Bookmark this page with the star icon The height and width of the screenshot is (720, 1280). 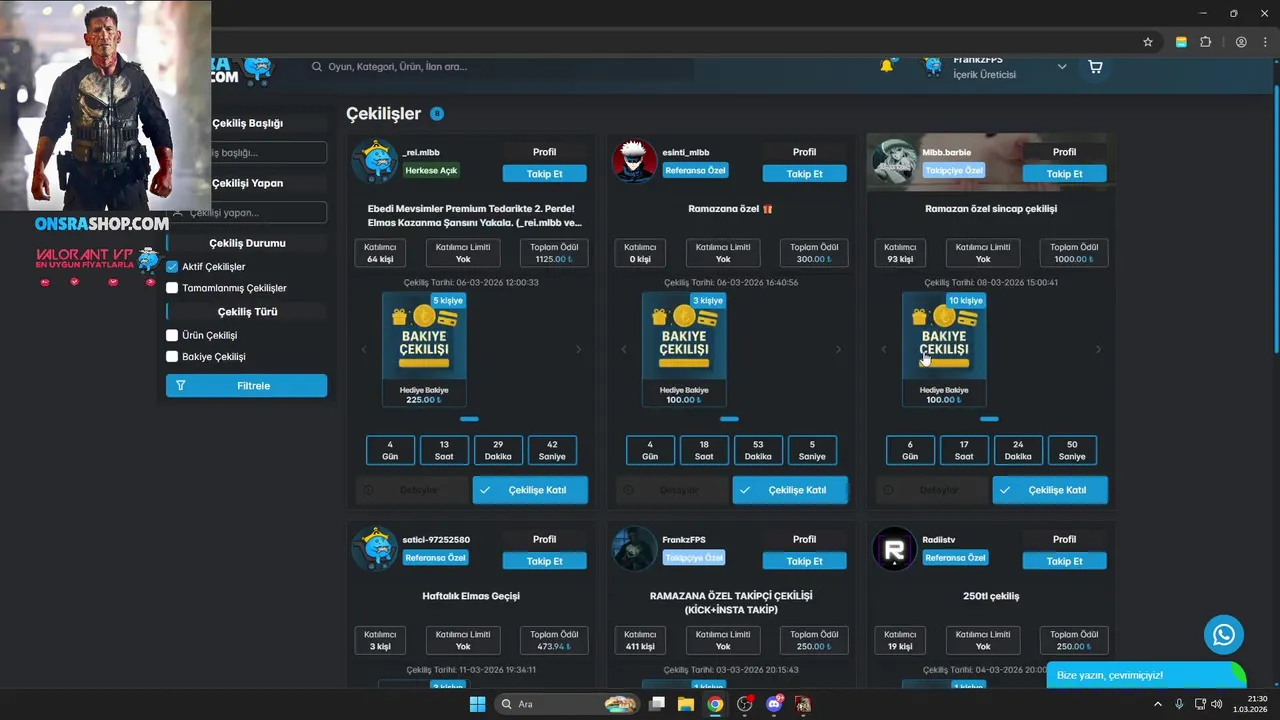[1148, 42]
